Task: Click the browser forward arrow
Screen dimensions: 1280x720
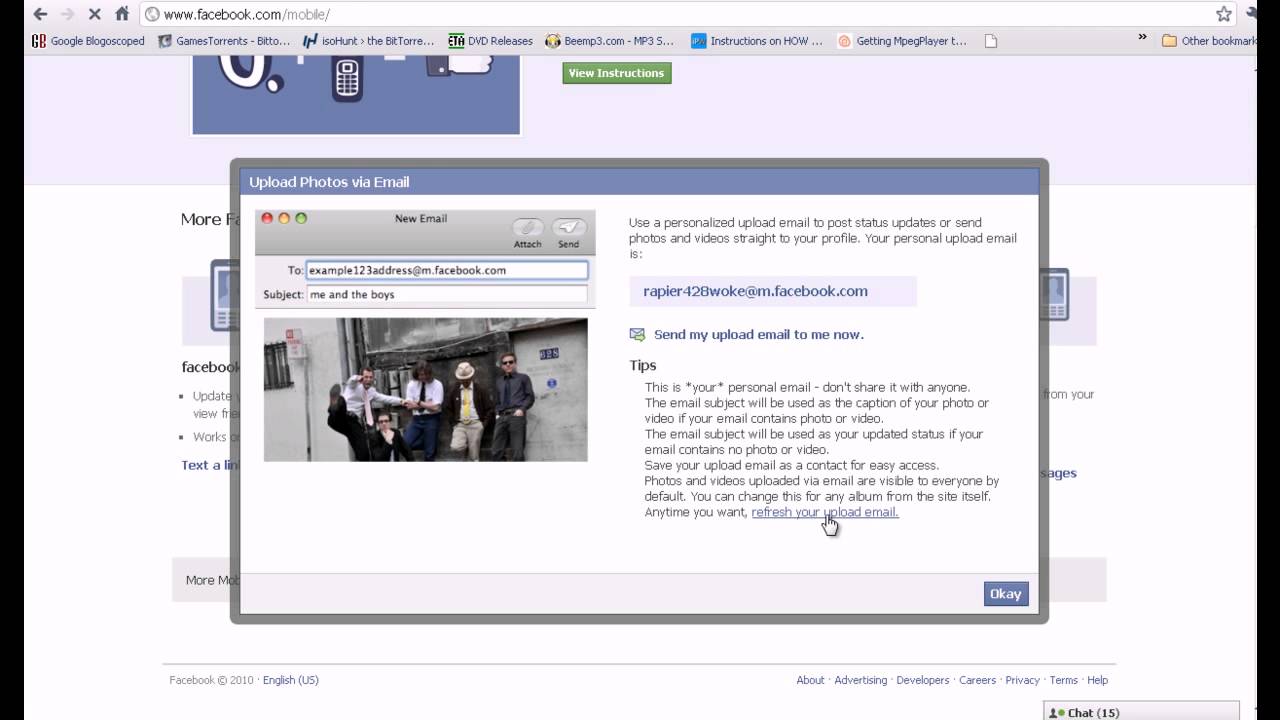Action: [x=67, y=14]
